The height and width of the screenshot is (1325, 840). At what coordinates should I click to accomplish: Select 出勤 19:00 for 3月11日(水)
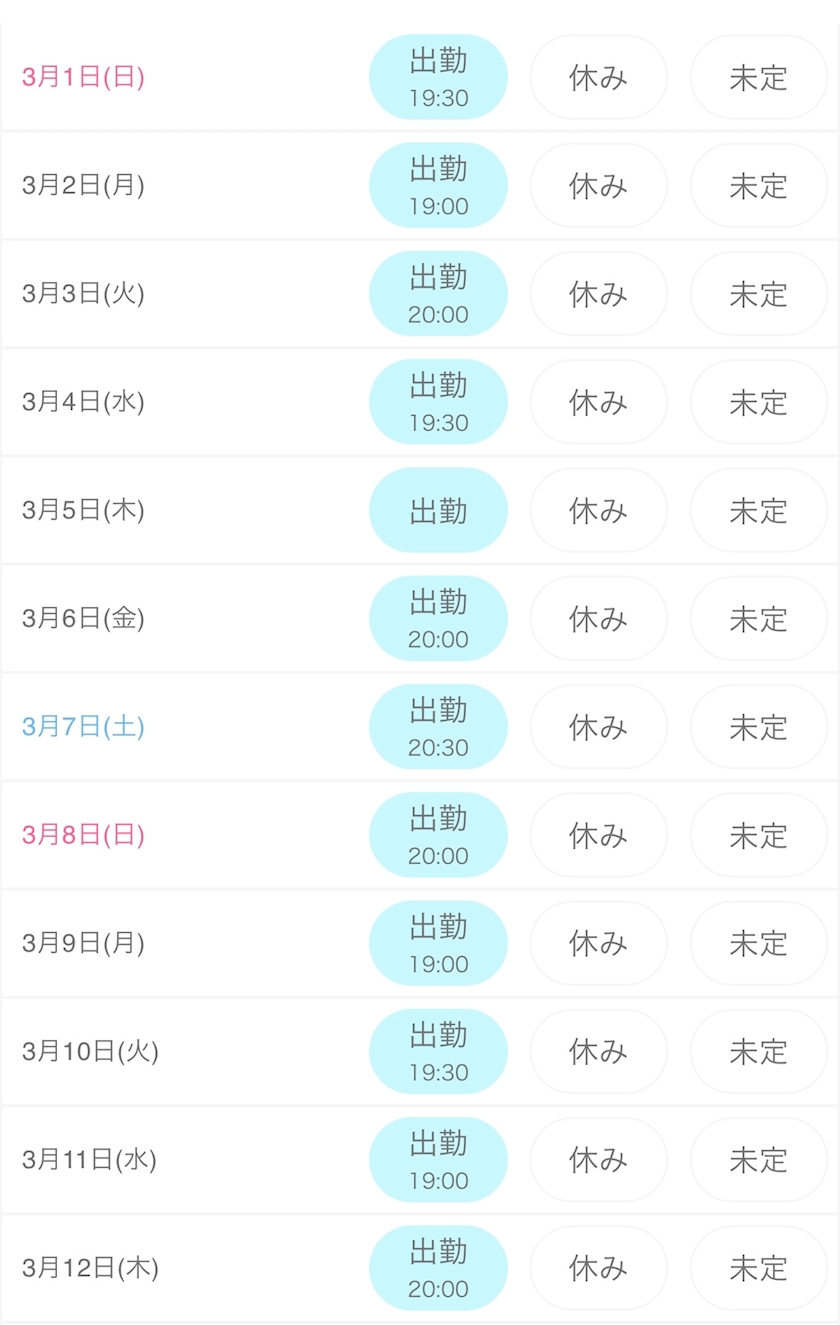[x=438, y=1160]
